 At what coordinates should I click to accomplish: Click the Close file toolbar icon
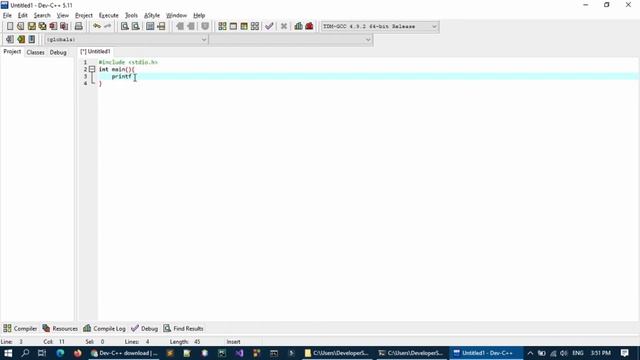(53, 26)
